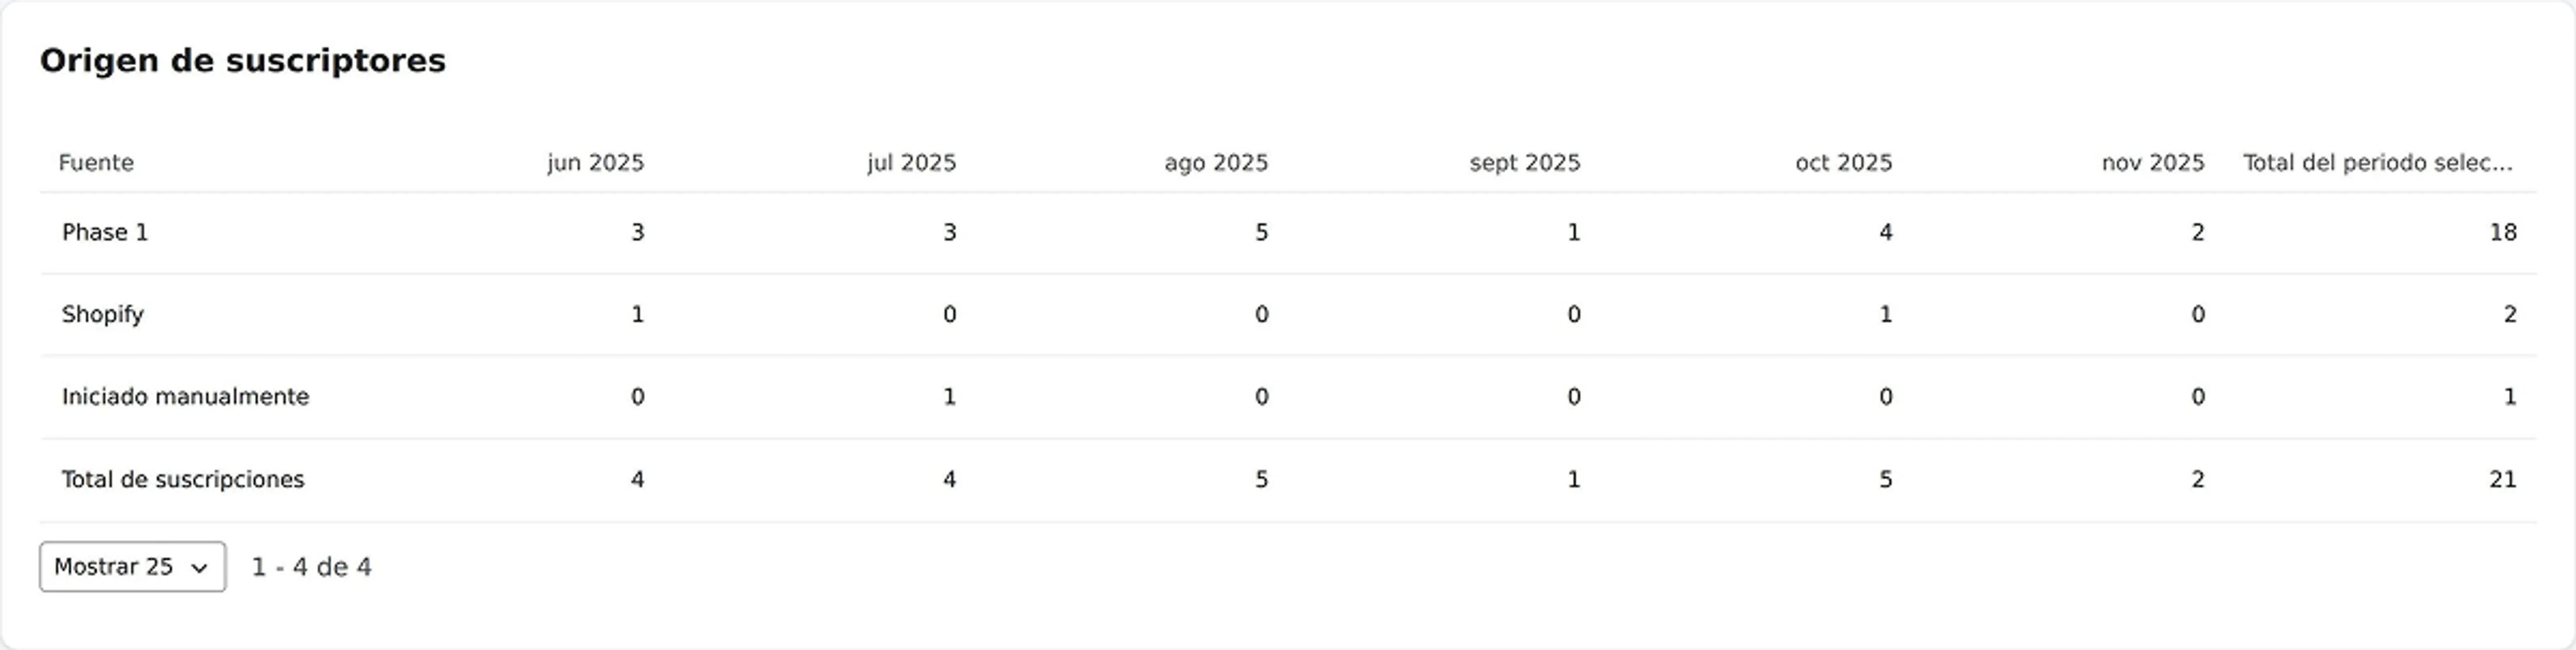Click the ago 2025 column header
This screenshot has height=650, width=2576.
click(x=1216, y=162)
